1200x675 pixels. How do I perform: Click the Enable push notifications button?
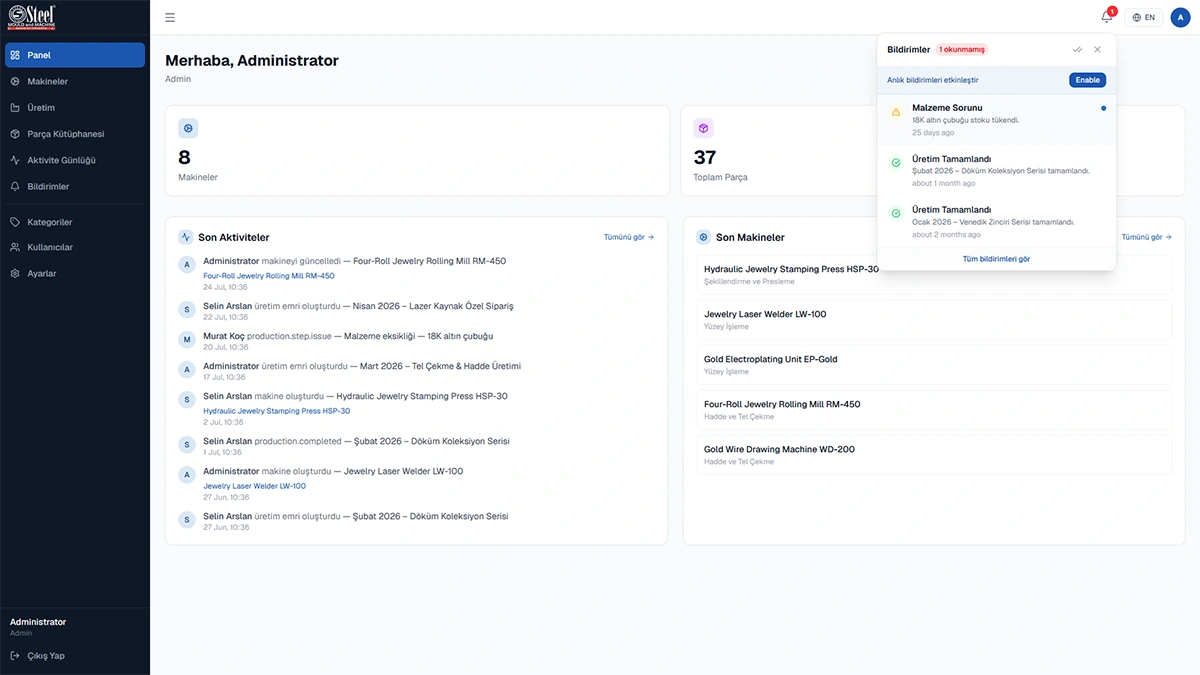coord(1087,80)
